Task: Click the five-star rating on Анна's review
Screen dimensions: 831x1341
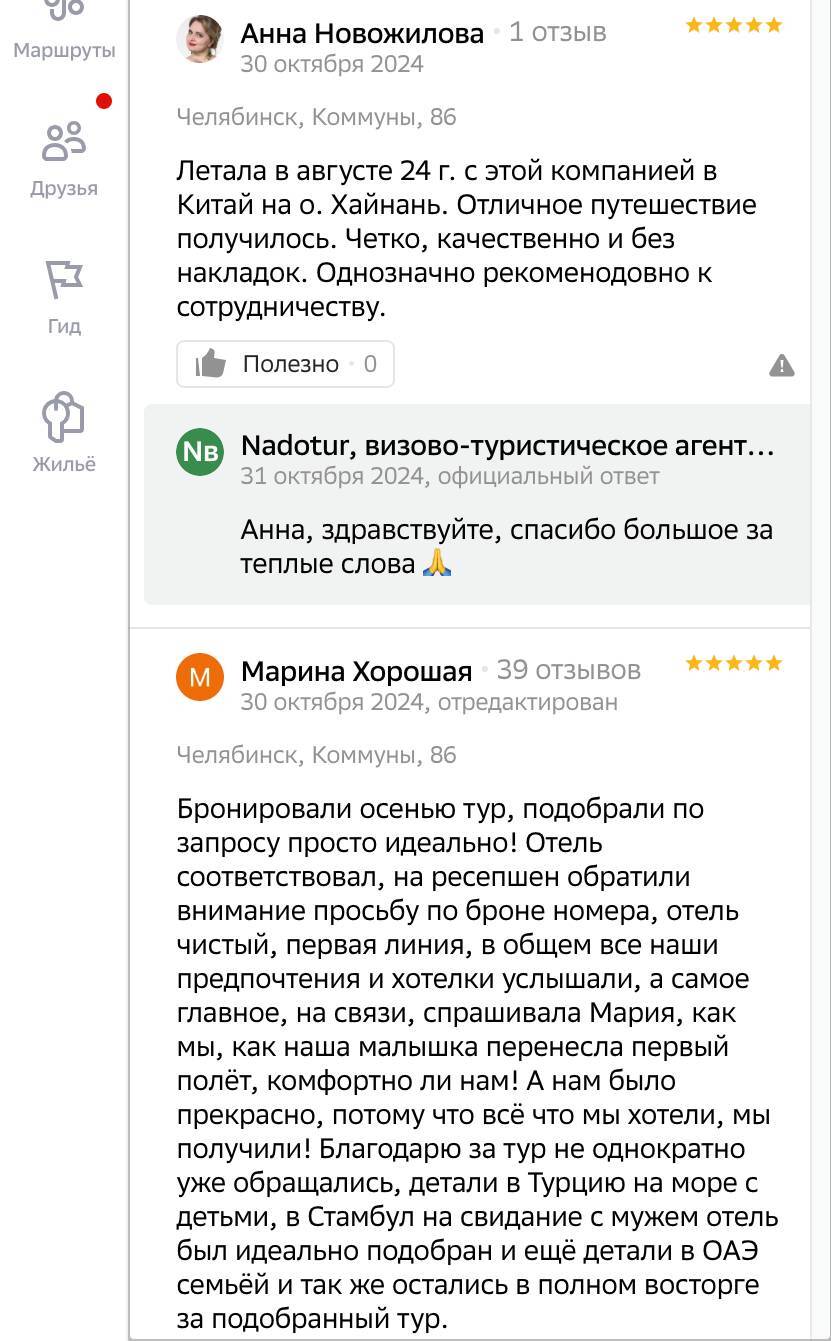Action: [x=733, y=26]
